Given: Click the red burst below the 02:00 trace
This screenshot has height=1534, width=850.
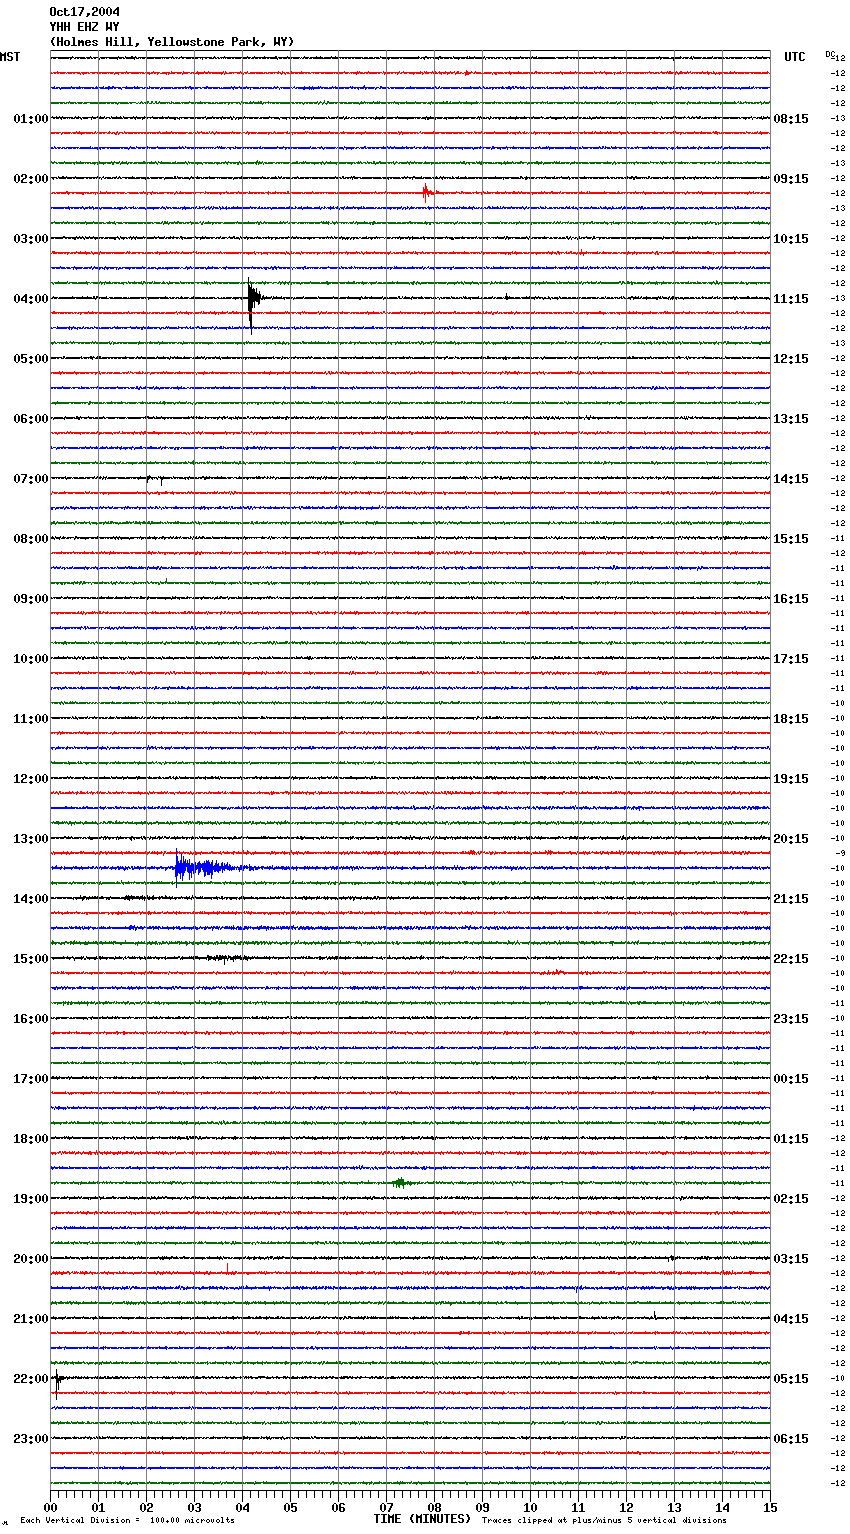Looking at the screenshot, I should pyautogui.click(x=427, y=192).
